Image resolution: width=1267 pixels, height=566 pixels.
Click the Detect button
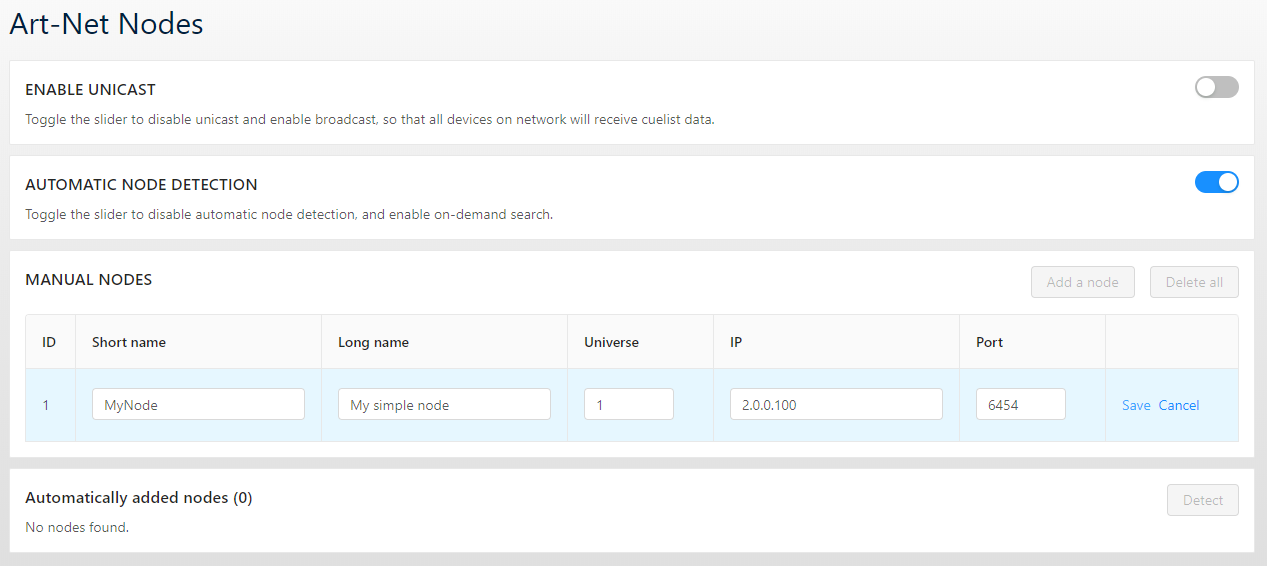1202,500
